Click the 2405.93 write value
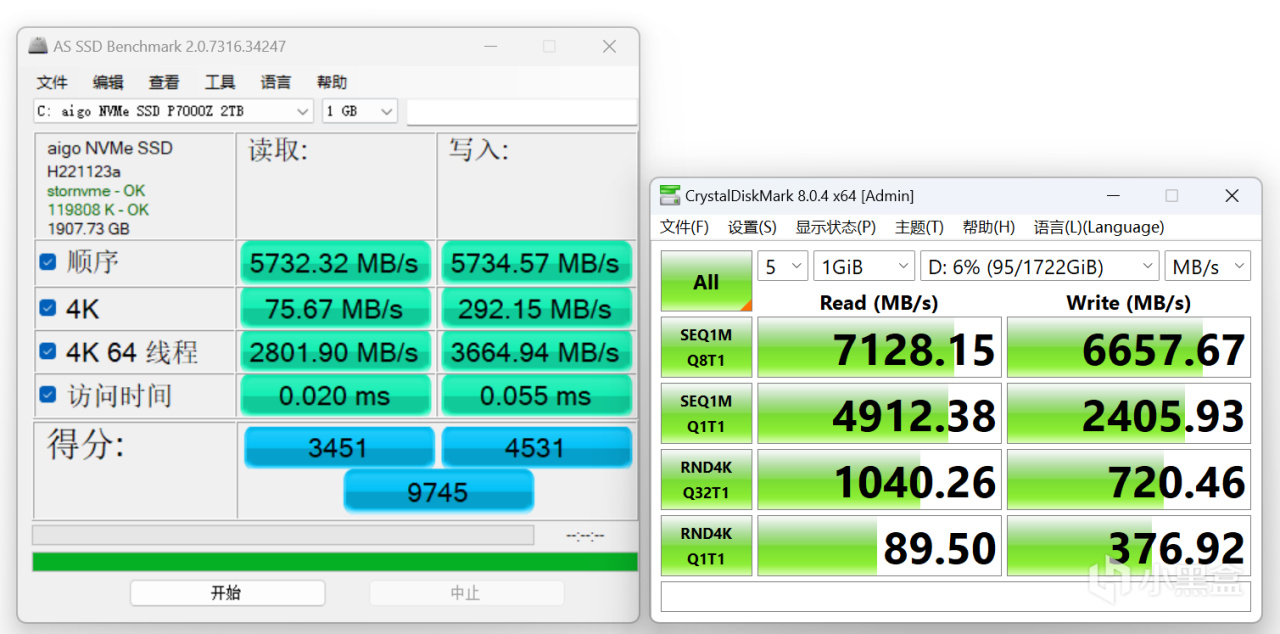 pyautogui.click(x=1129, y=413)
